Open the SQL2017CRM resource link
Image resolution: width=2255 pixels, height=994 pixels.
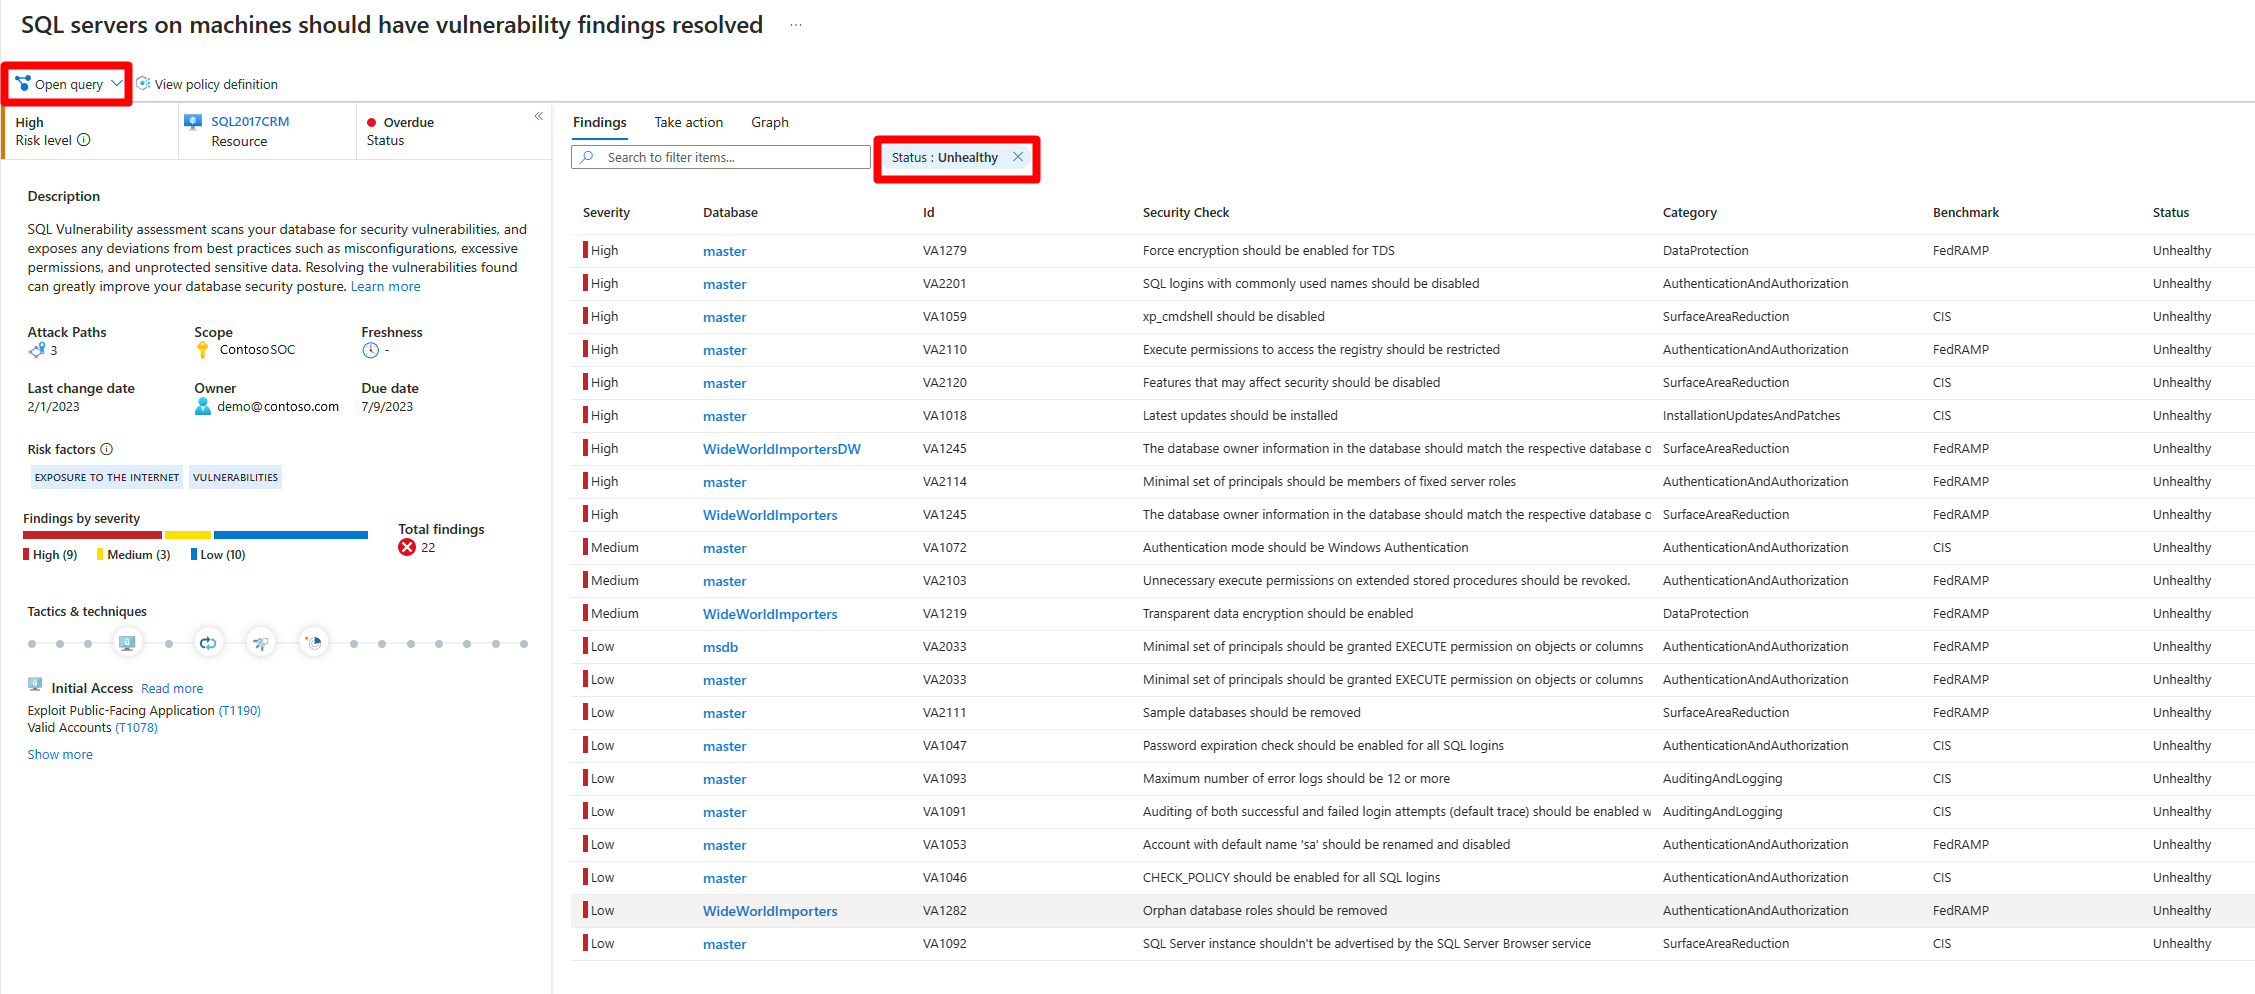click(250, 121)
